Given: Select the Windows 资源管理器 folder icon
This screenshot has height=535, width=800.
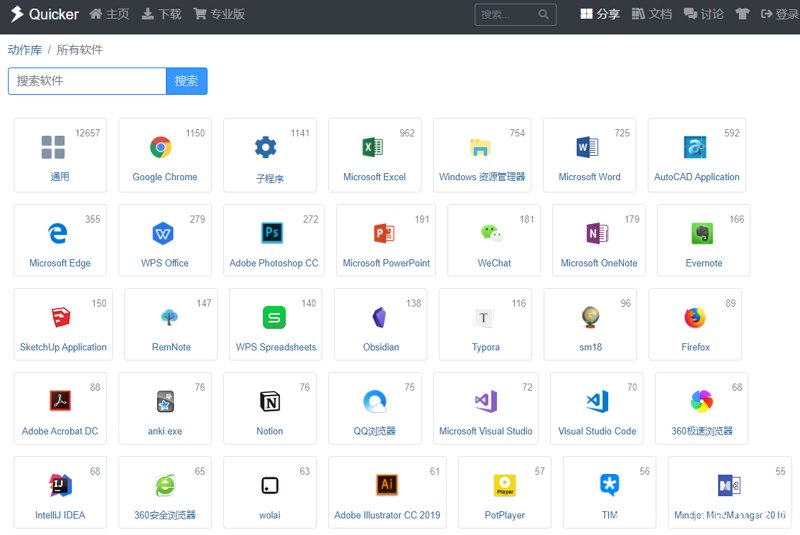Looking at the screenshot, I should [x=480, y=147].
